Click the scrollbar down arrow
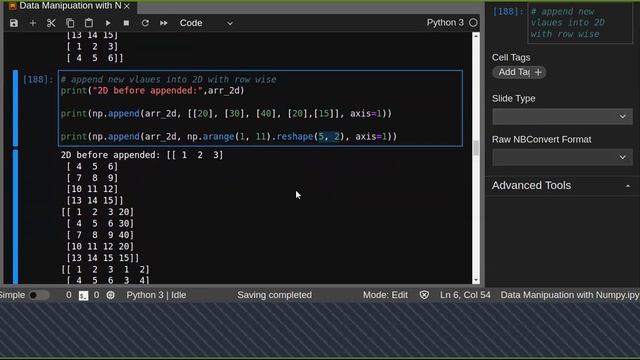Screen dimensions: 640x360 pos(476,280)
